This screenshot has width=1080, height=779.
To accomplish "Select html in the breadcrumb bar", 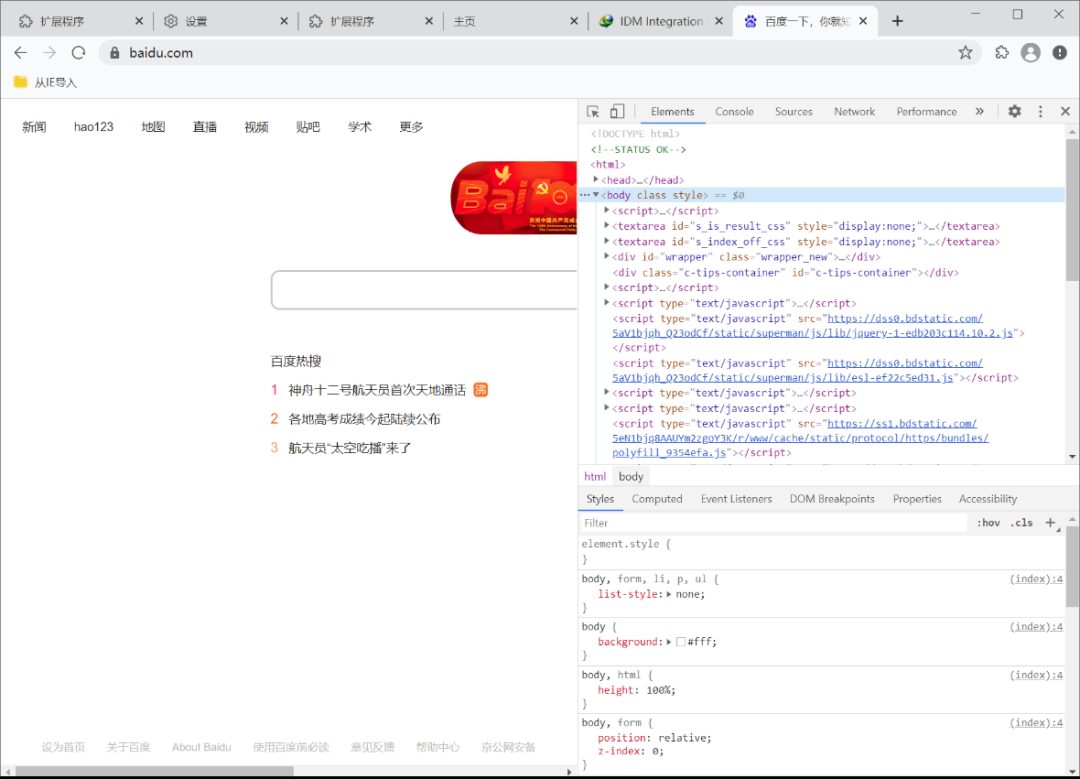I will point(595,477).
